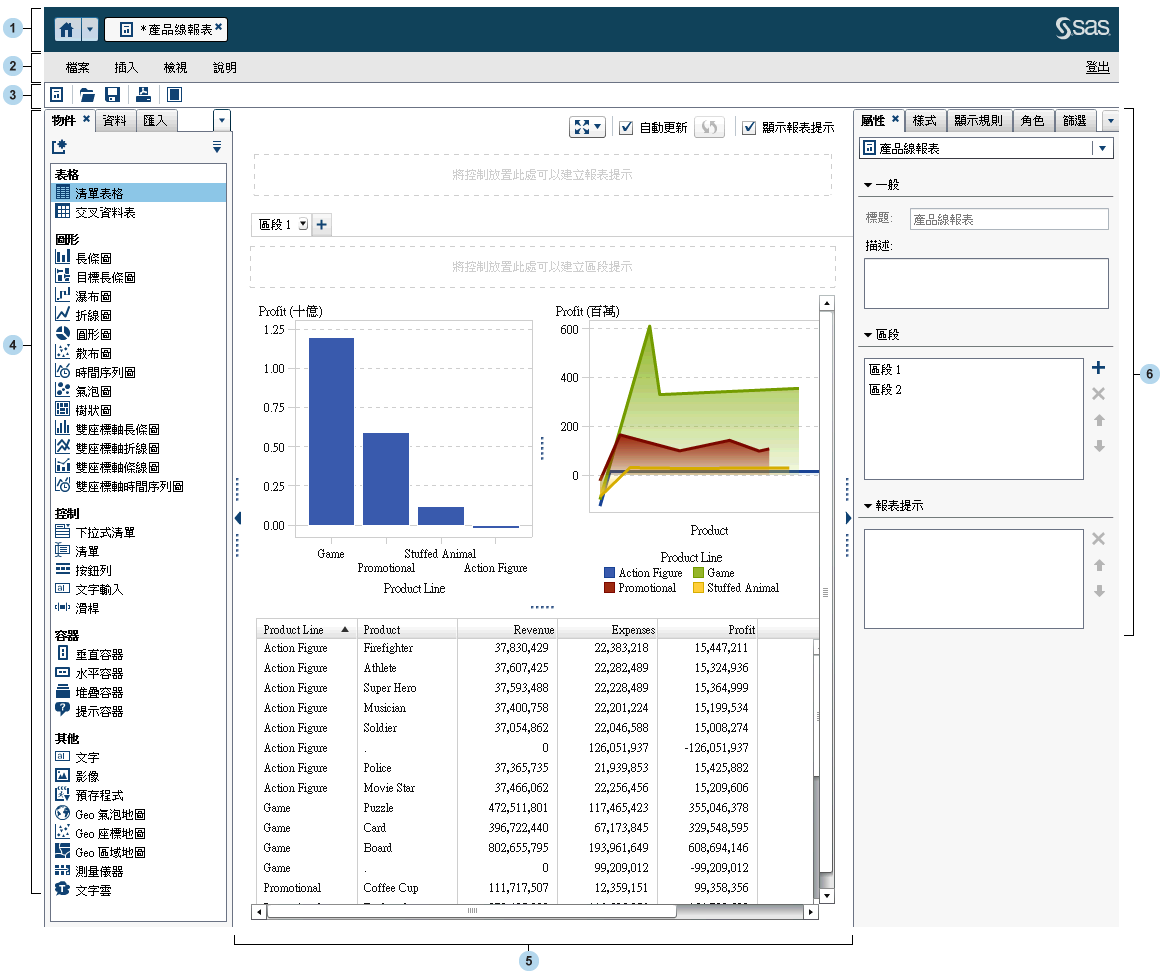The width and height of the screenshot is (1163, 972).
Task: Toggle the 顯示報表提示 checkbox
Action: pos(749,128)
